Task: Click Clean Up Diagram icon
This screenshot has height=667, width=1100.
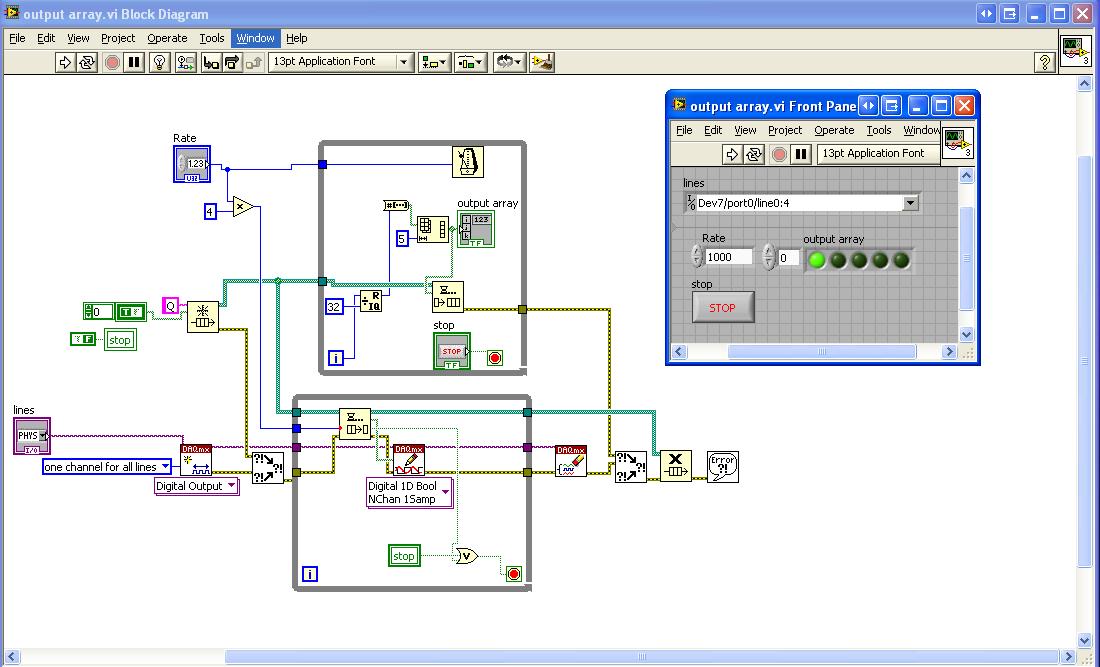Action: (x=542, y=62)
